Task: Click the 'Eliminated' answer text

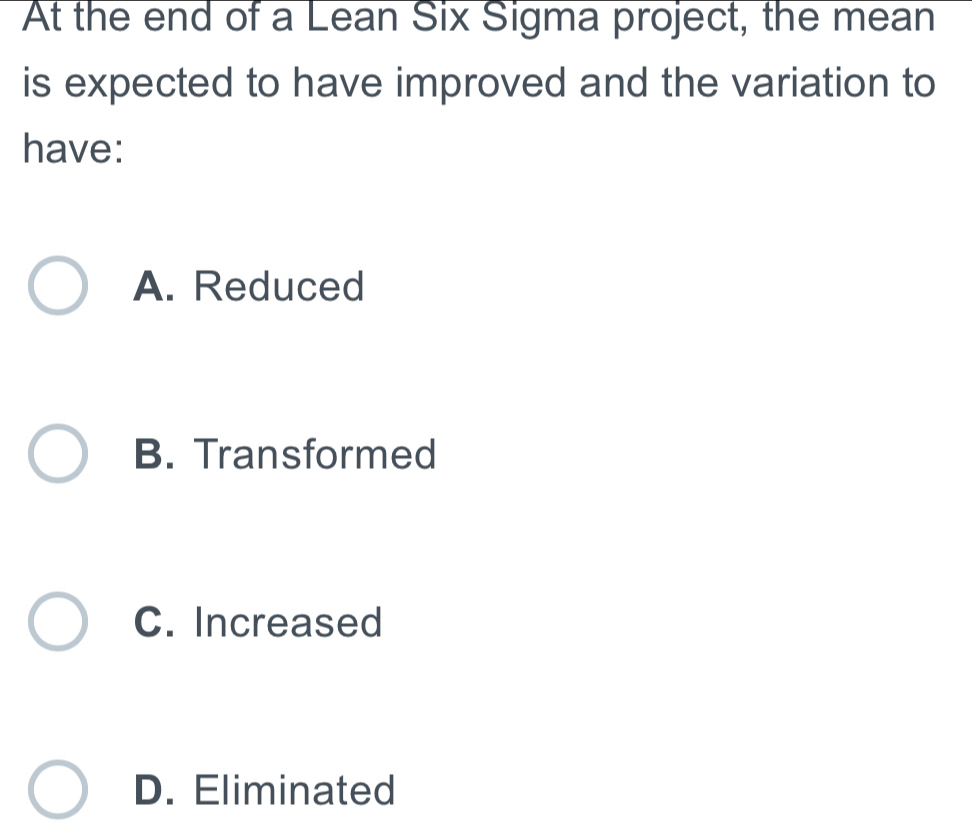Action: 295,790
